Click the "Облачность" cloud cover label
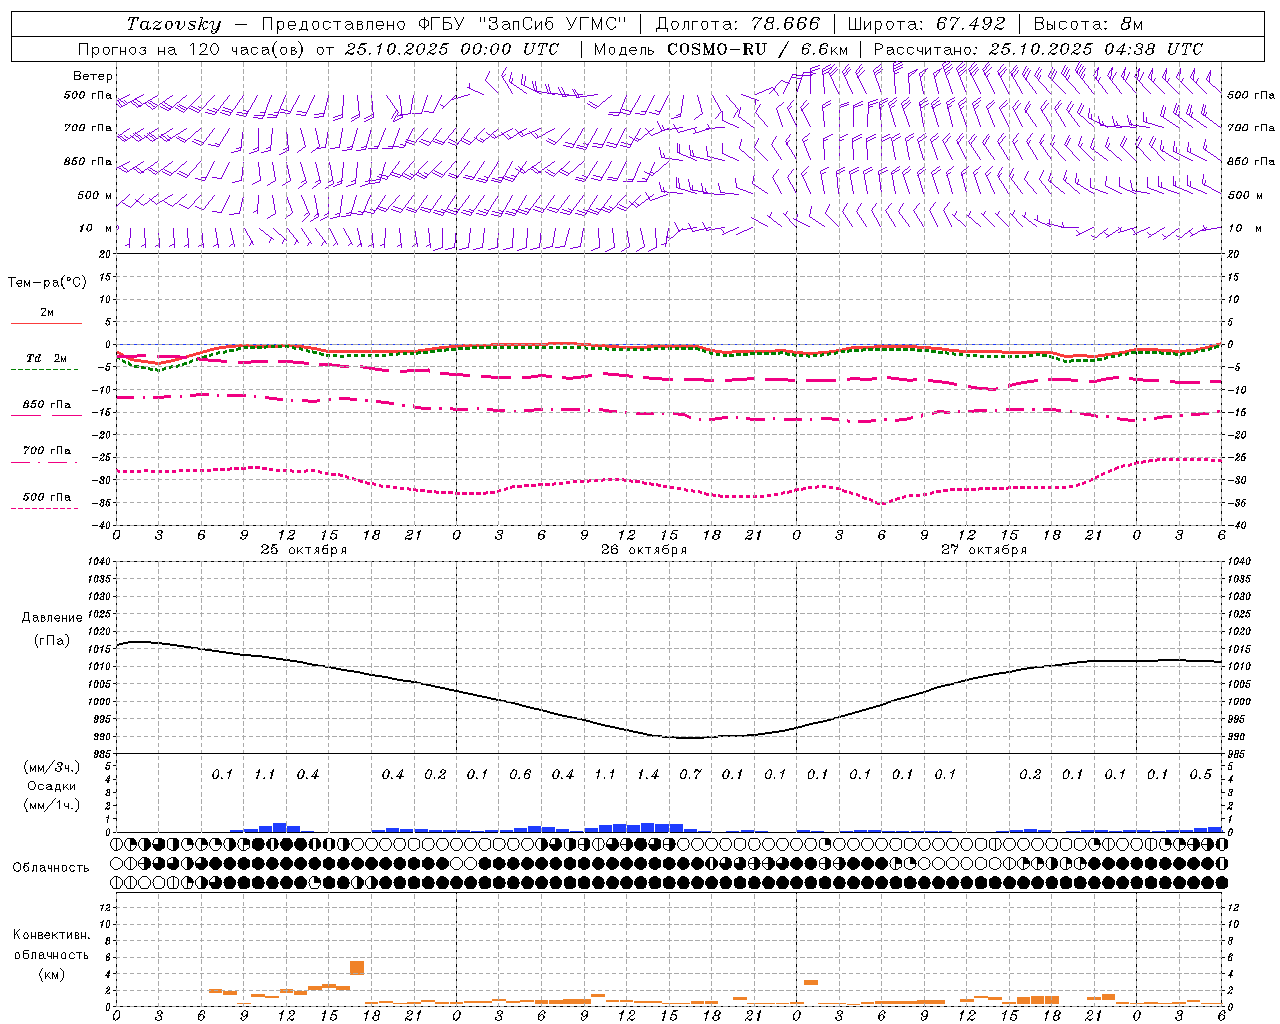Screen dimensions: 1280x1024 pyautogui.click(x=51, y=868)
